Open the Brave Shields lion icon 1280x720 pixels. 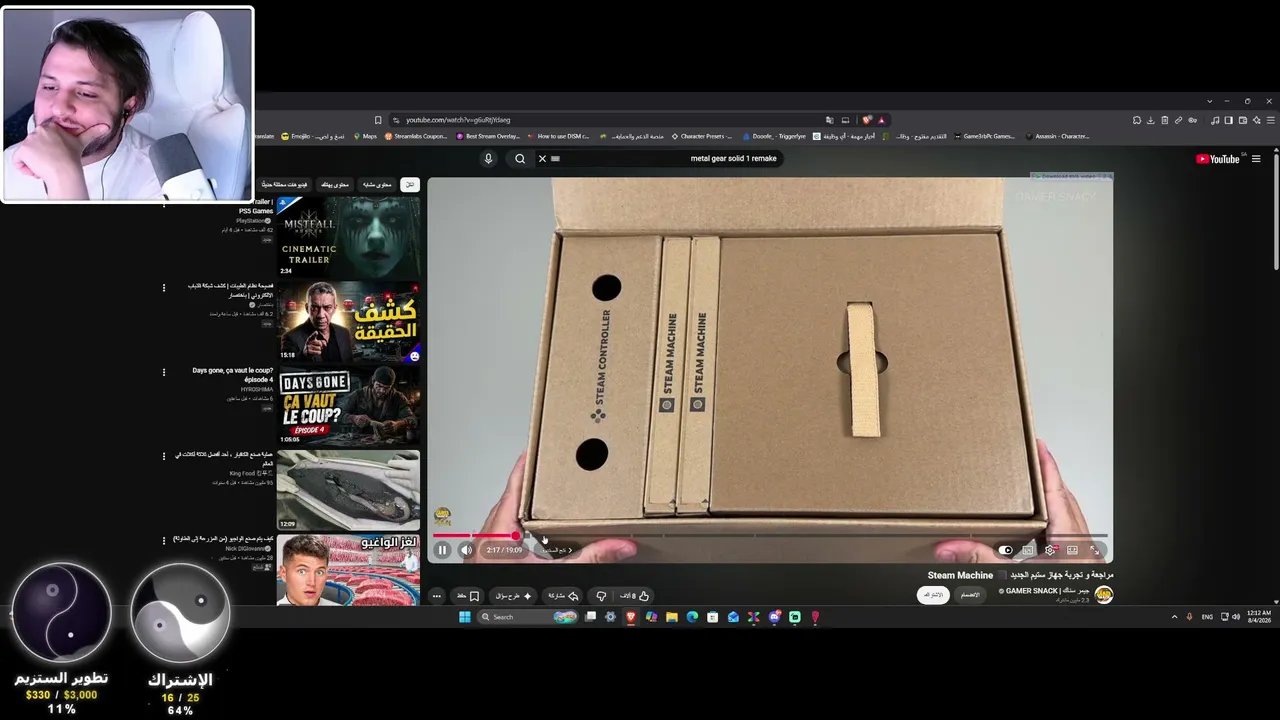[867, 120]
